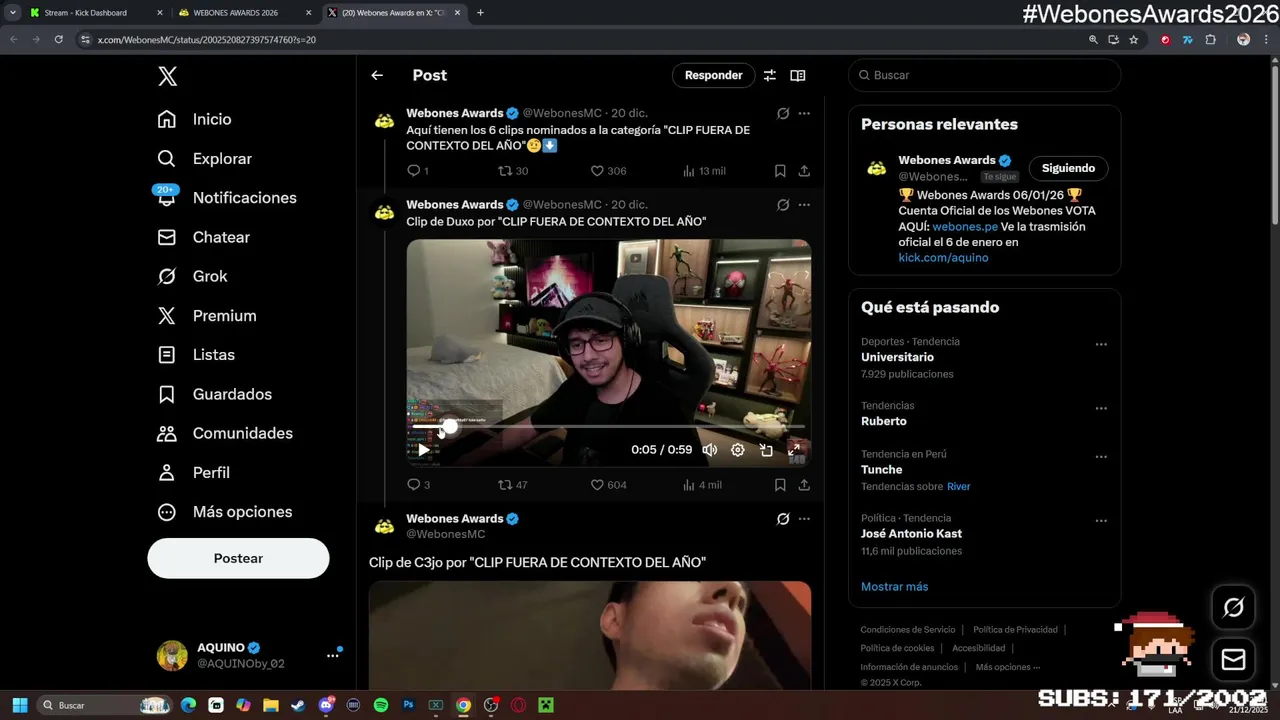The width and height of the screenshot is (1280, 720).
Task: Click the Siguiendo button
Action: (1068, 168)
